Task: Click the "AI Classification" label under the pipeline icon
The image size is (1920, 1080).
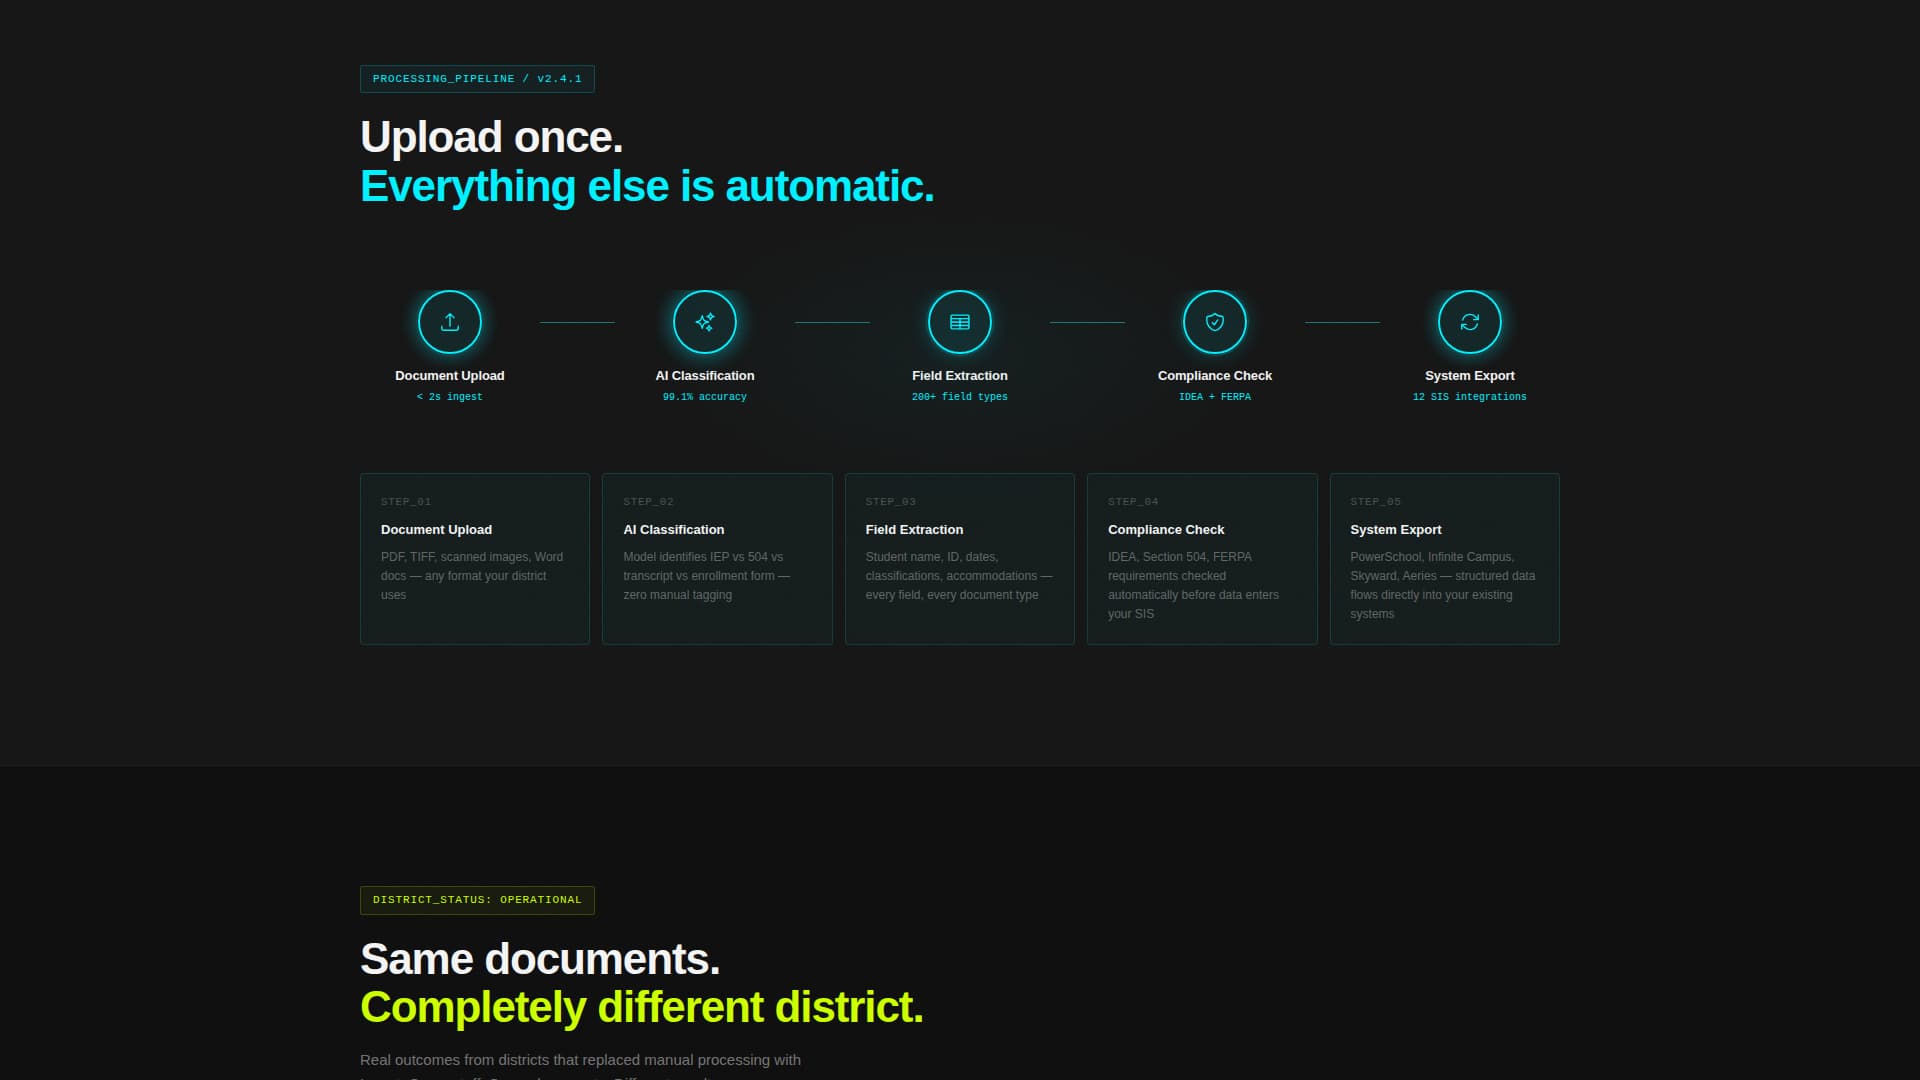Action: [x=705, y=376]
